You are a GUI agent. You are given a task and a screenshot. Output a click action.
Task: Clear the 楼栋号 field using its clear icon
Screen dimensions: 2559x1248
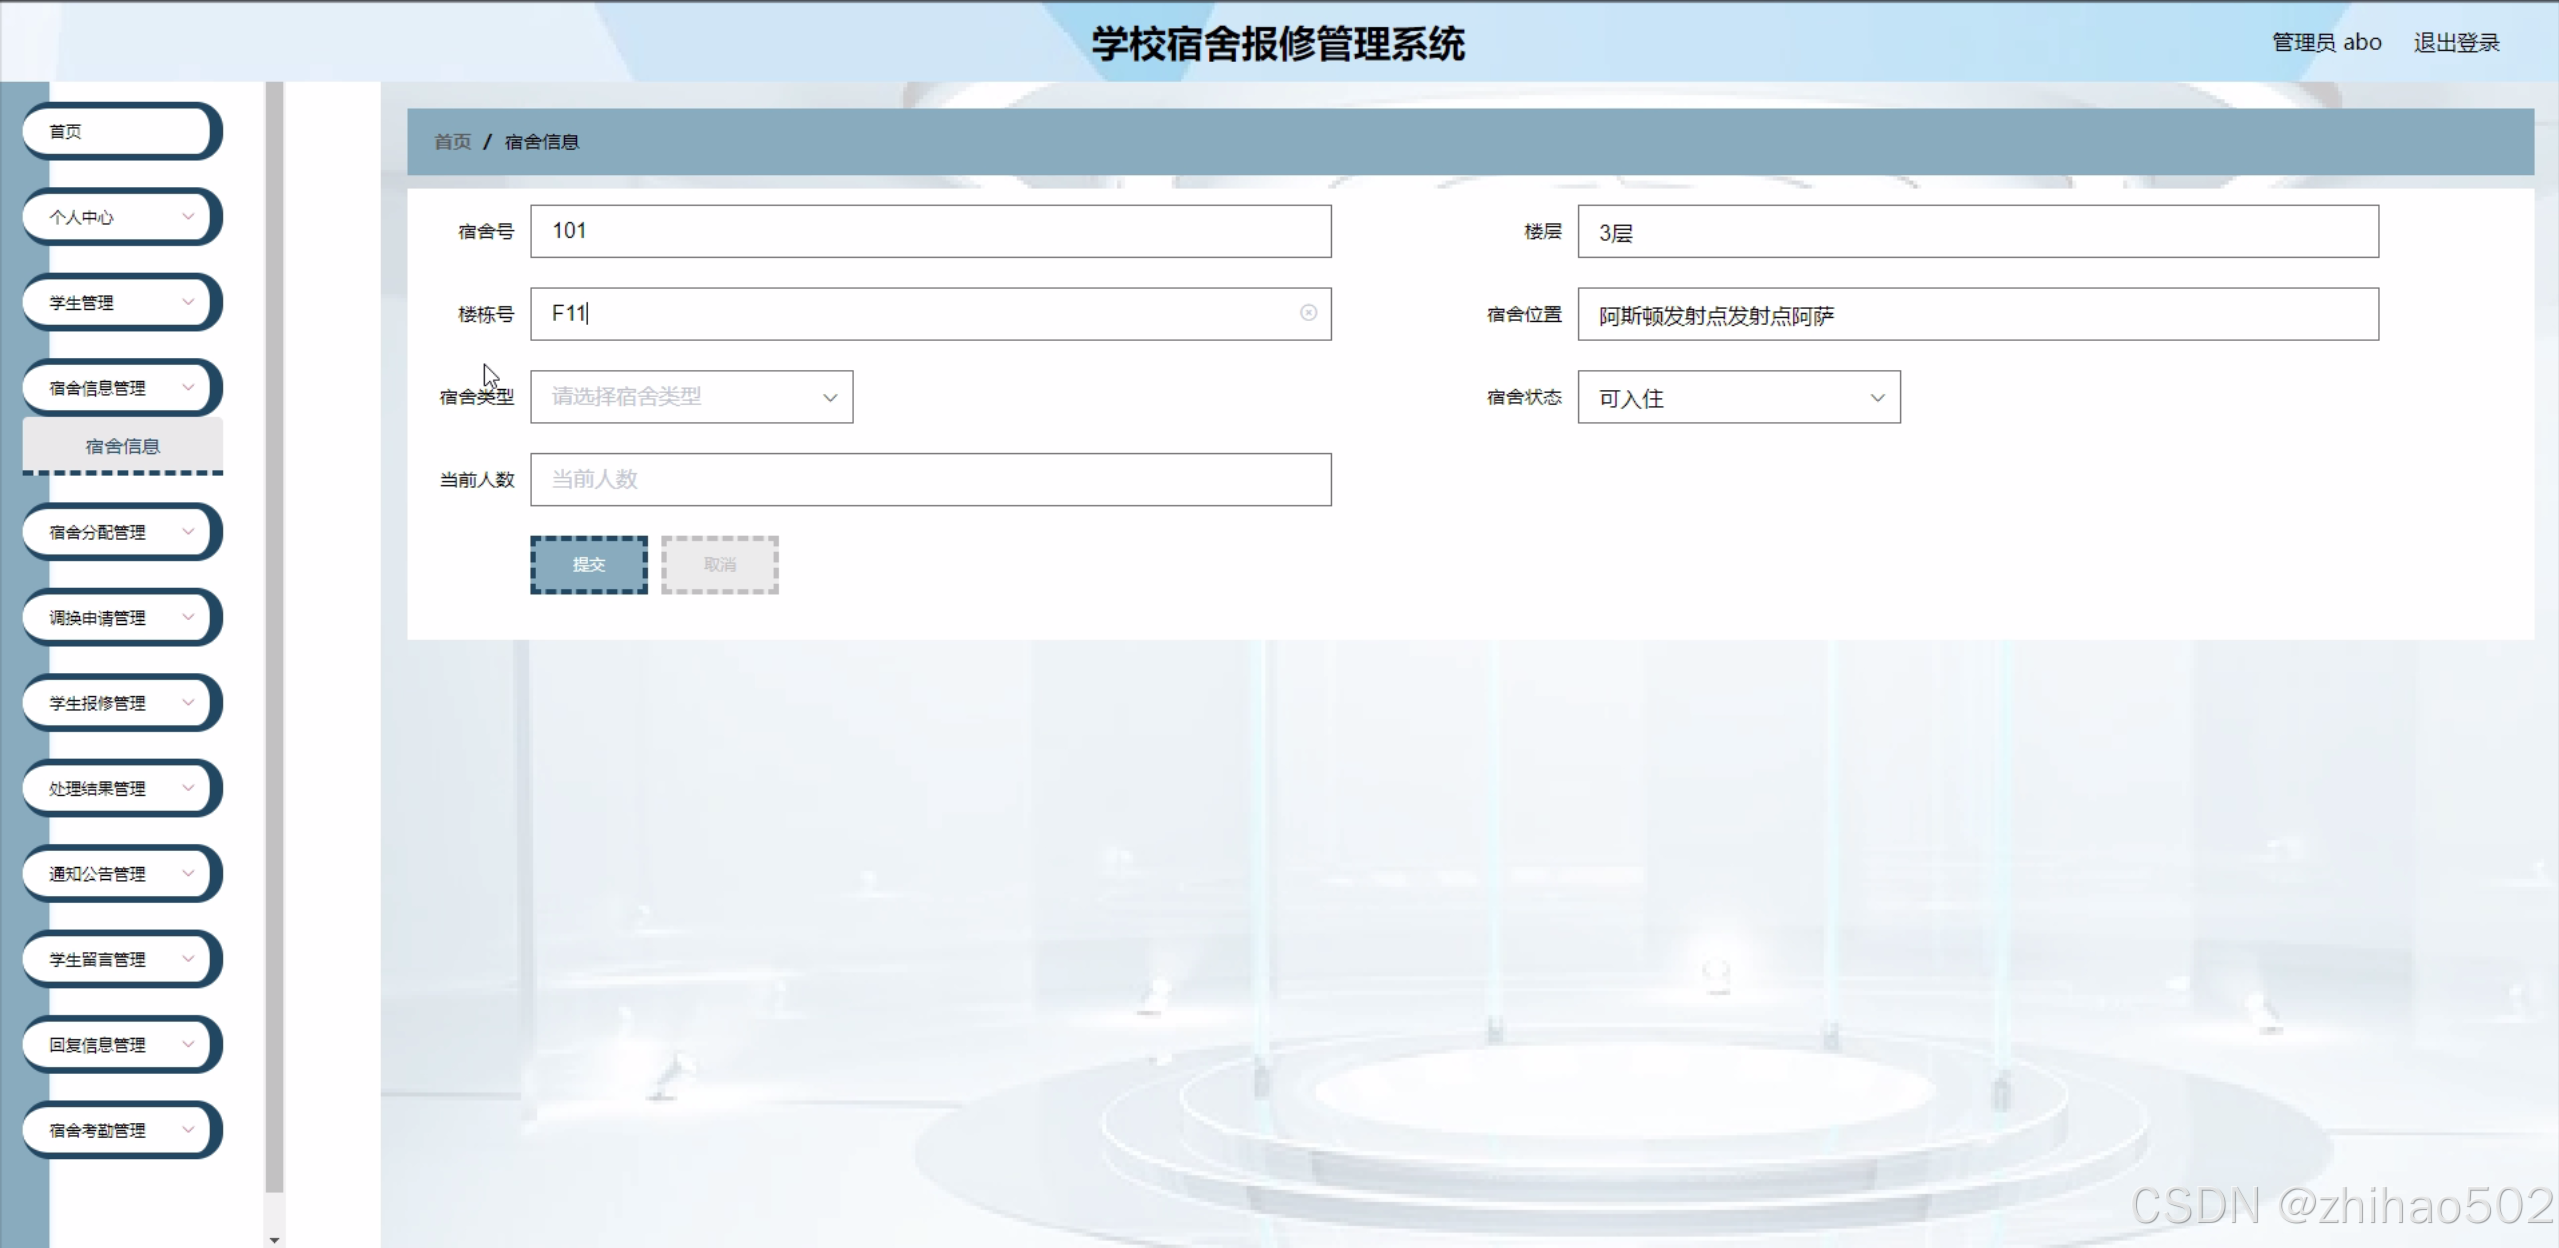[x=1307, y=313]
